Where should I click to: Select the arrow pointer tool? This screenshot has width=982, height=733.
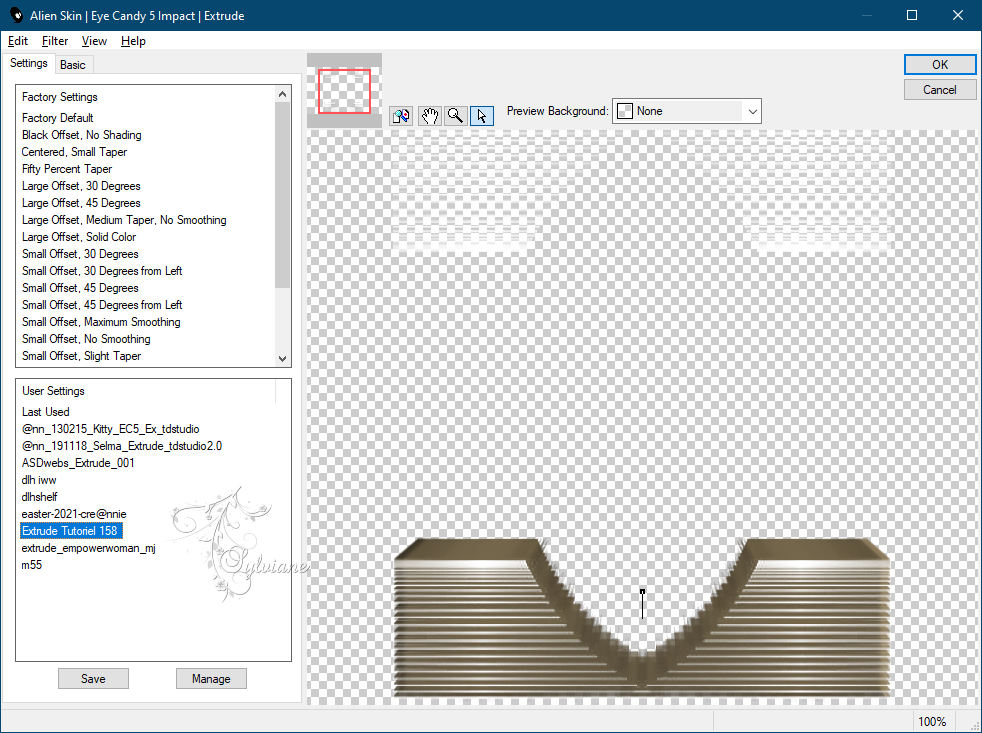point(482,116)
